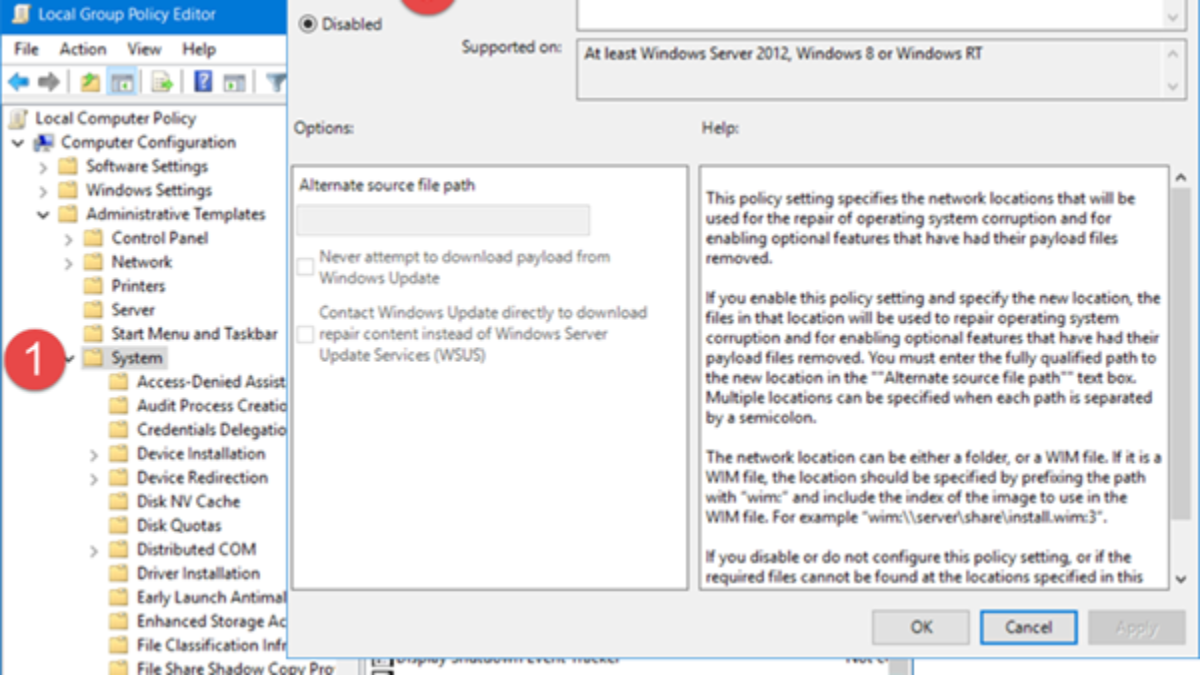This screenshot has width=1200, height=675.
Task: Click the Printers folder icon
Action: tap(94, 286)
